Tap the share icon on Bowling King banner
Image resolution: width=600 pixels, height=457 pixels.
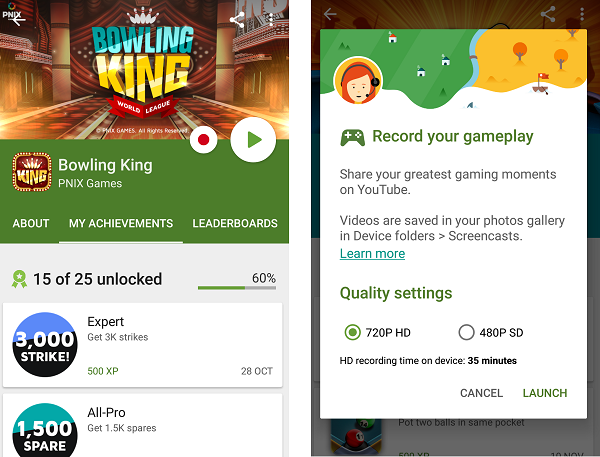pyautogui.click(x=237, y=20)
